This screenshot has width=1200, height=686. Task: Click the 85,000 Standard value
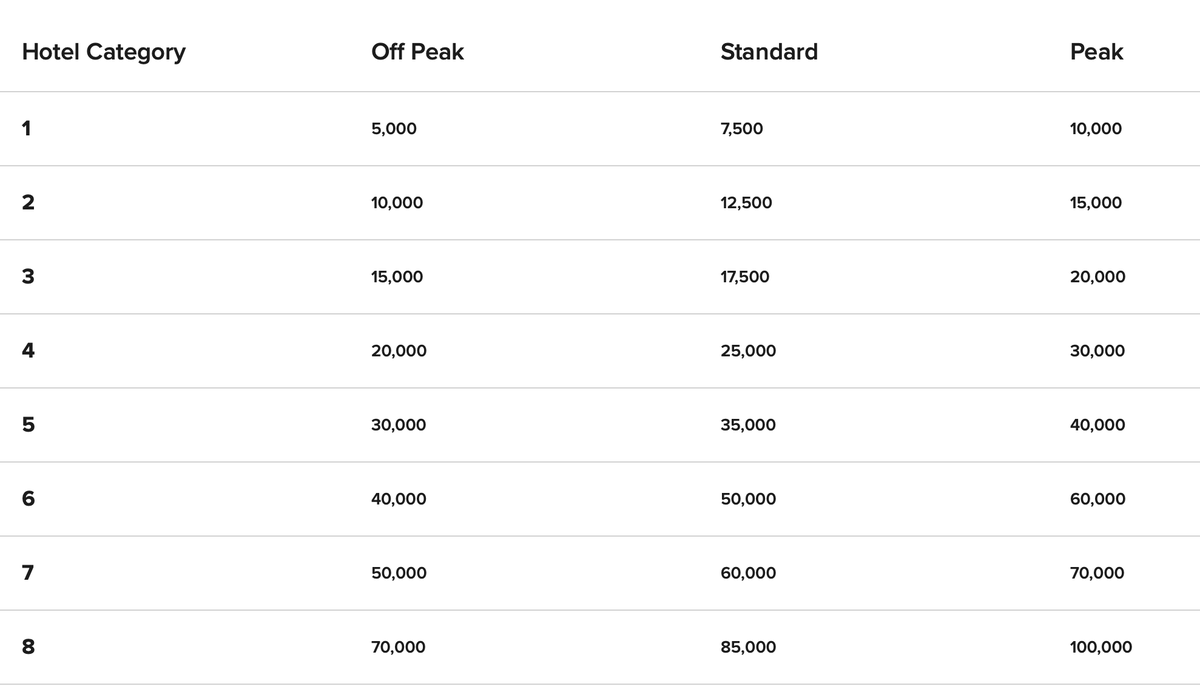point(748,647)
